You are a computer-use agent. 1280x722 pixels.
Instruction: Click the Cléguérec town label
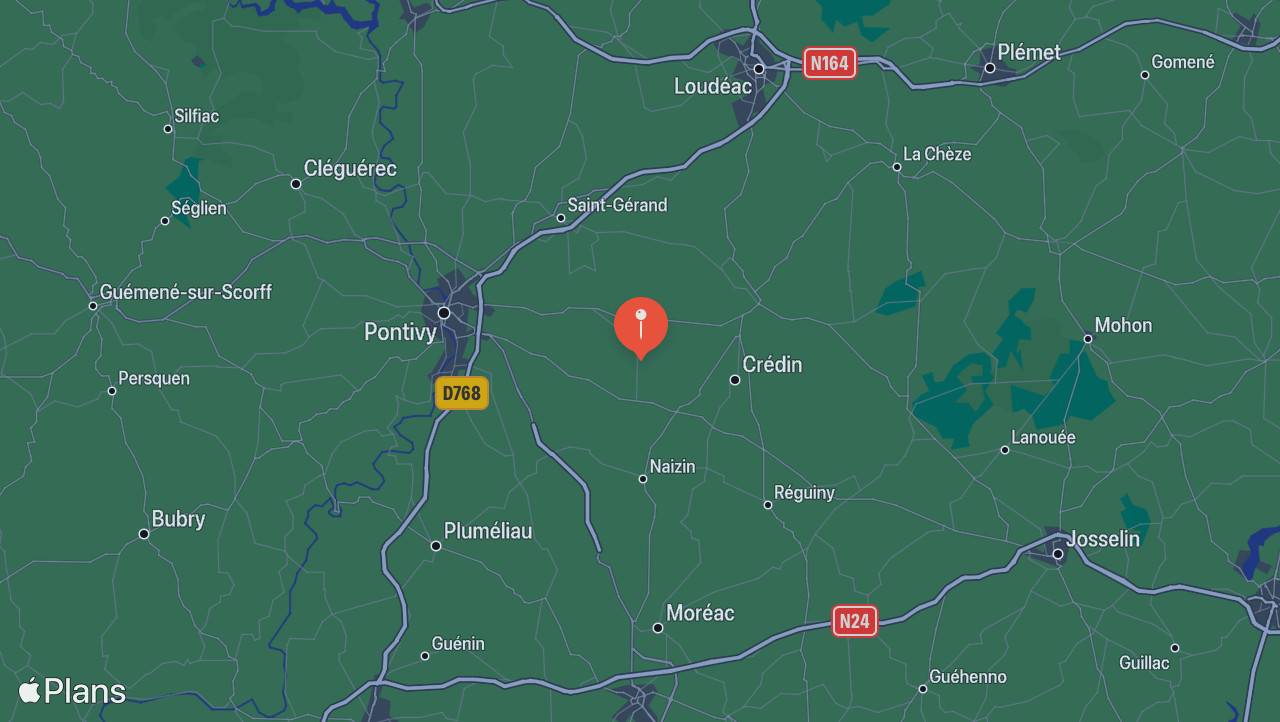[x=350, y=169]
